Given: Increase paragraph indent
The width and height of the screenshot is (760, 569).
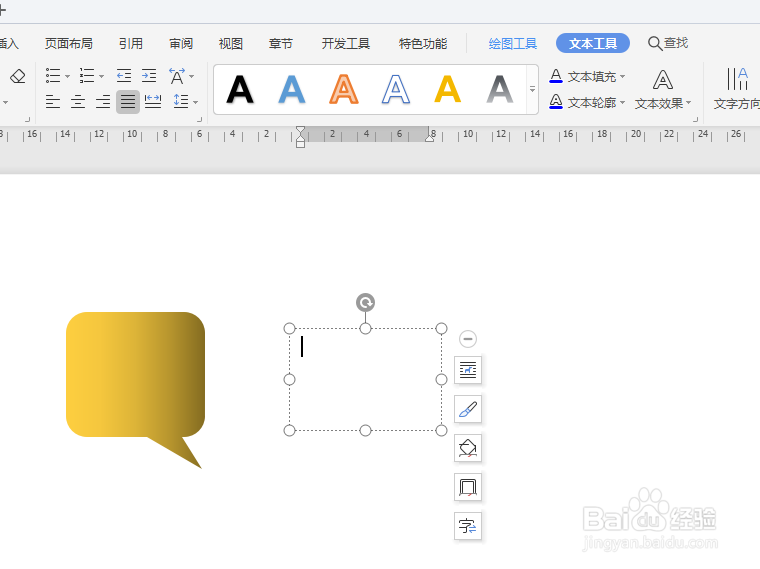Looking at the screenshot, I should (149, 76).
